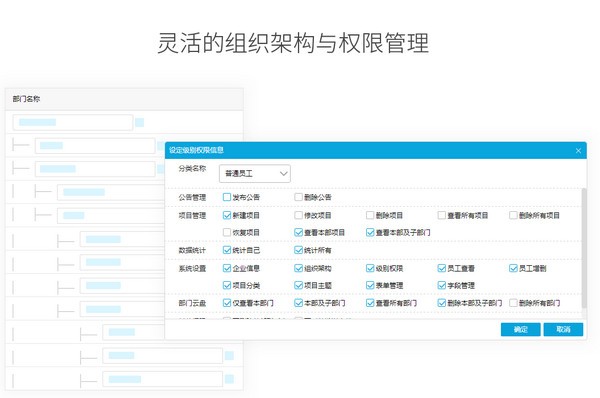Uncheck the 新建项目 checkbox
Image resolution: width=600 pixels, height=398 pixels.
227,215
